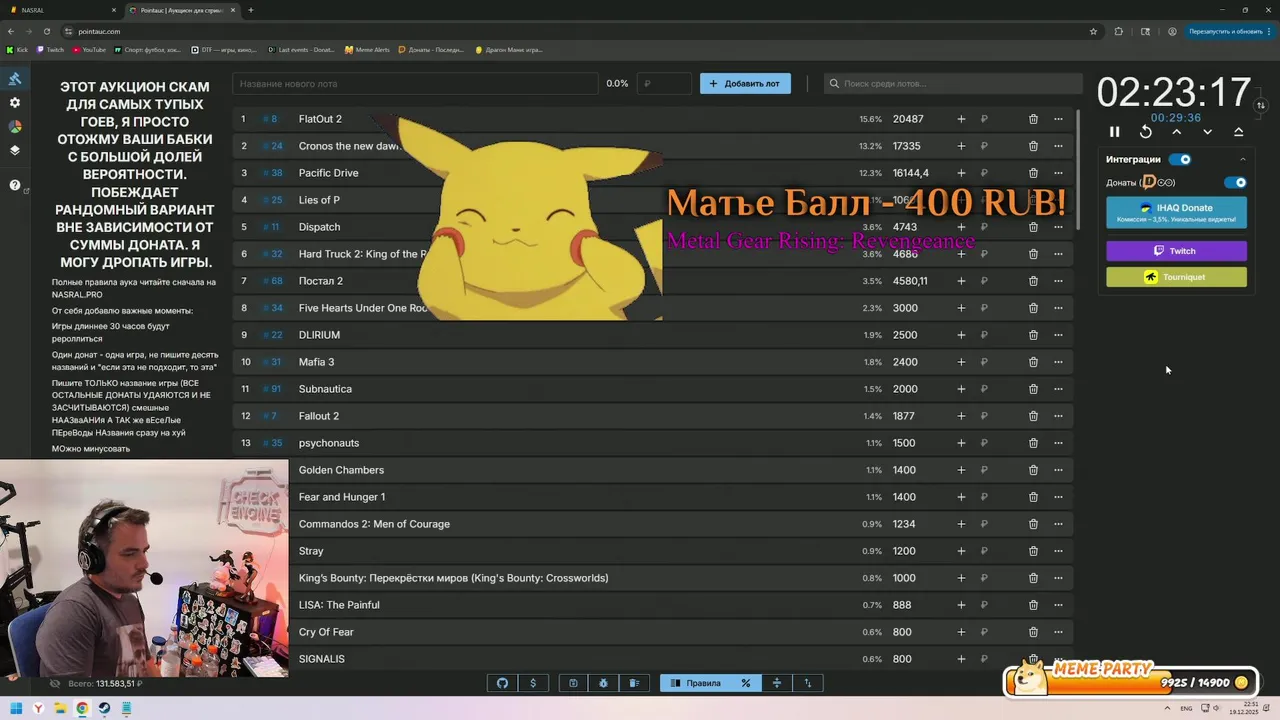1280x720 pixels.
Task: Click the dollar sign toolbar icon
Action: (x=533, y=683)
